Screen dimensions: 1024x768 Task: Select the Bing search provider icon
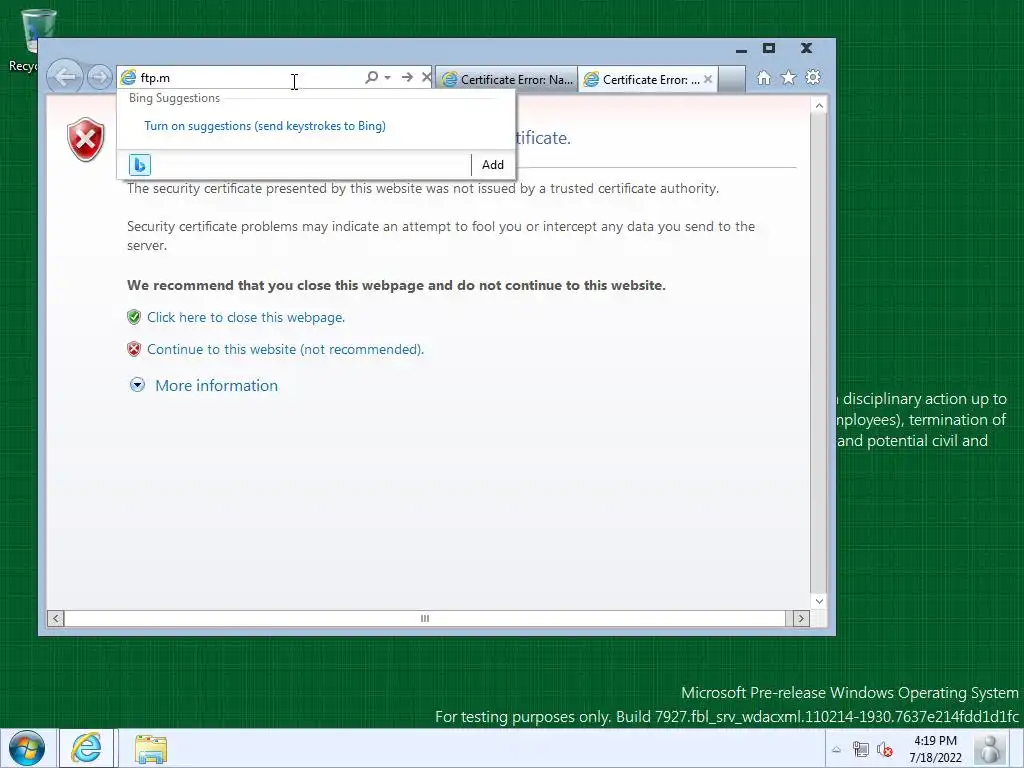(x=140, y=165)
